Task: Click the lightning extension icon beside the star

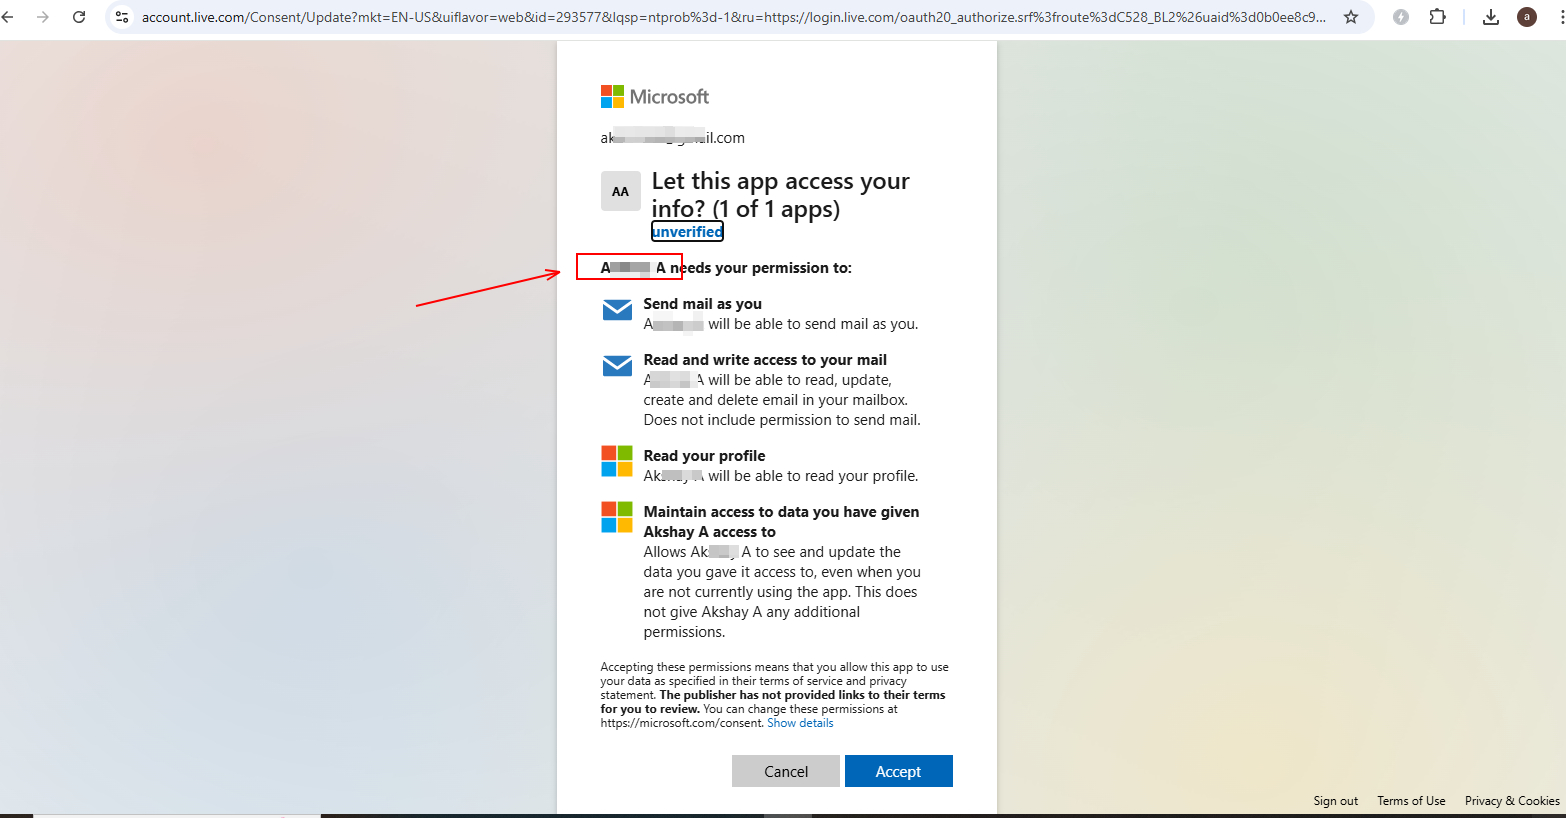Action: [x=1401, y=17]
